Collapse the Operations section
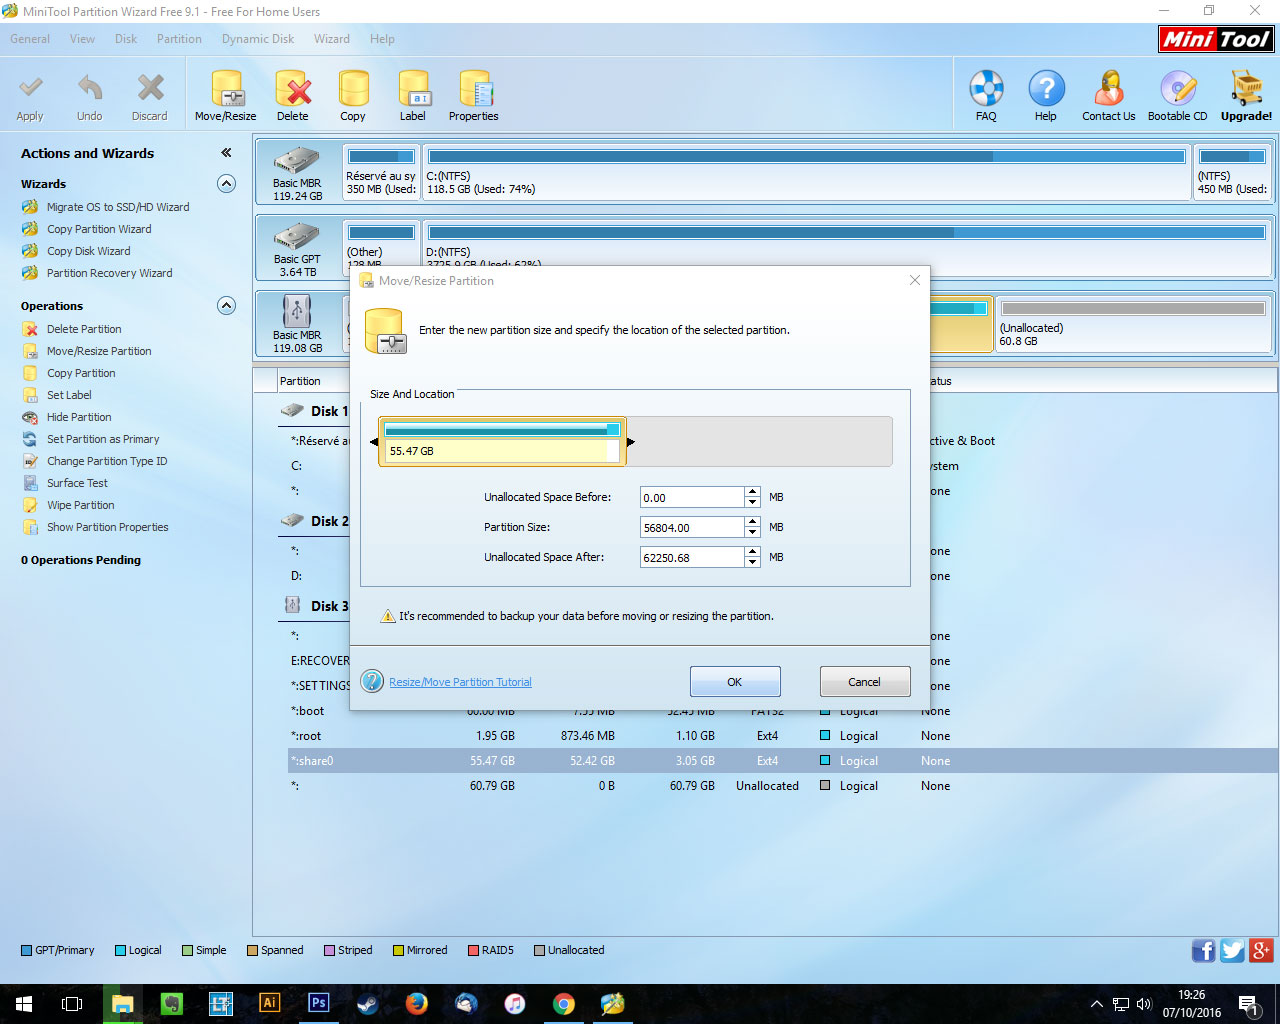1280x1024 pixels. [227, 306]
